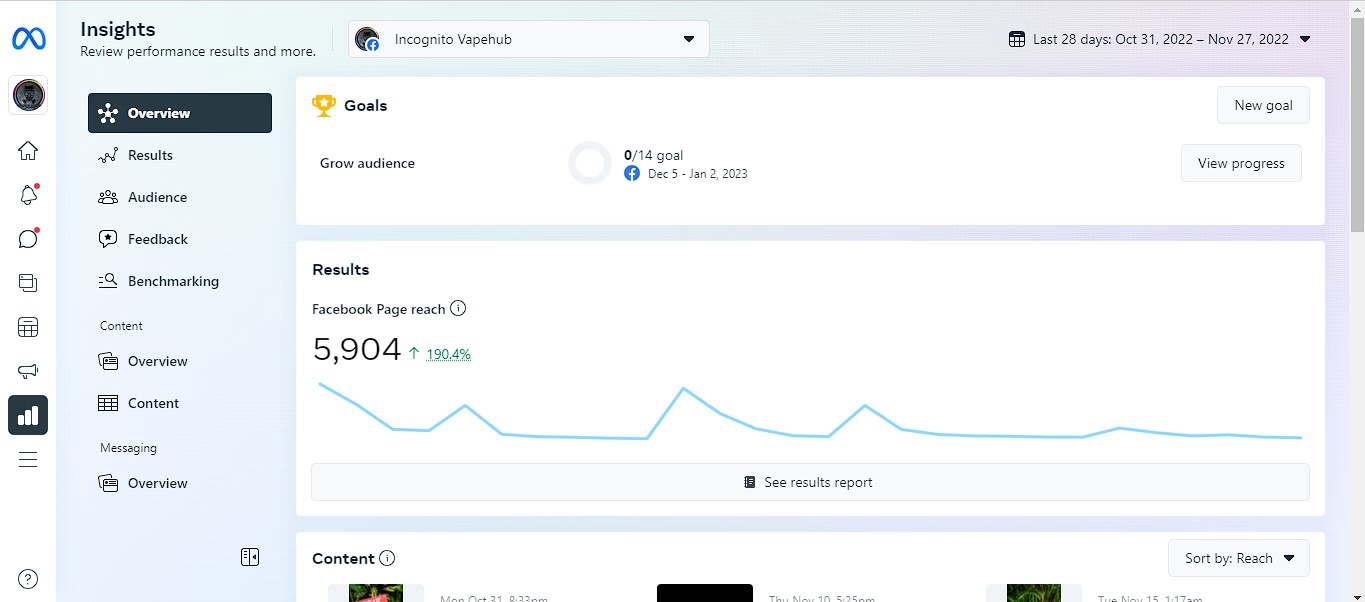Go to Home via house icon
This screenshot has height=602, width=1365.
coord(28,151)
